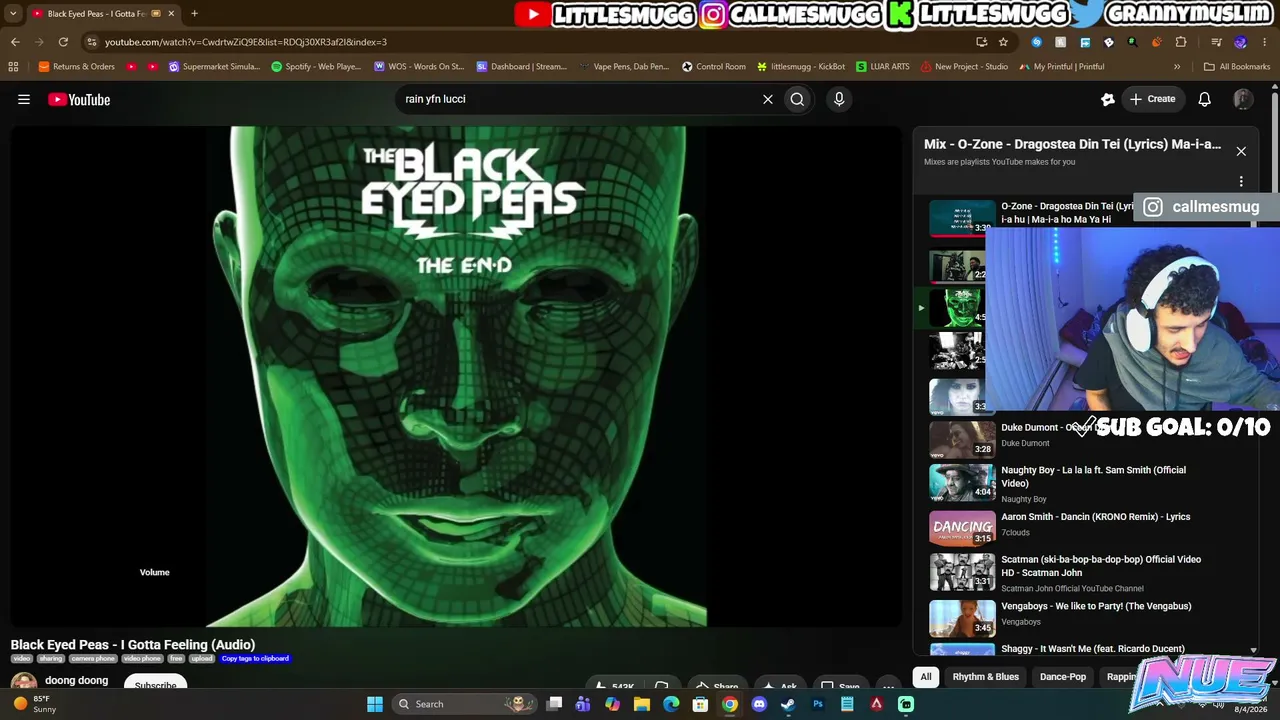Open YouTube notifications bell
Viewport: 1280px width, 720px height.
tap(1205, 99)
